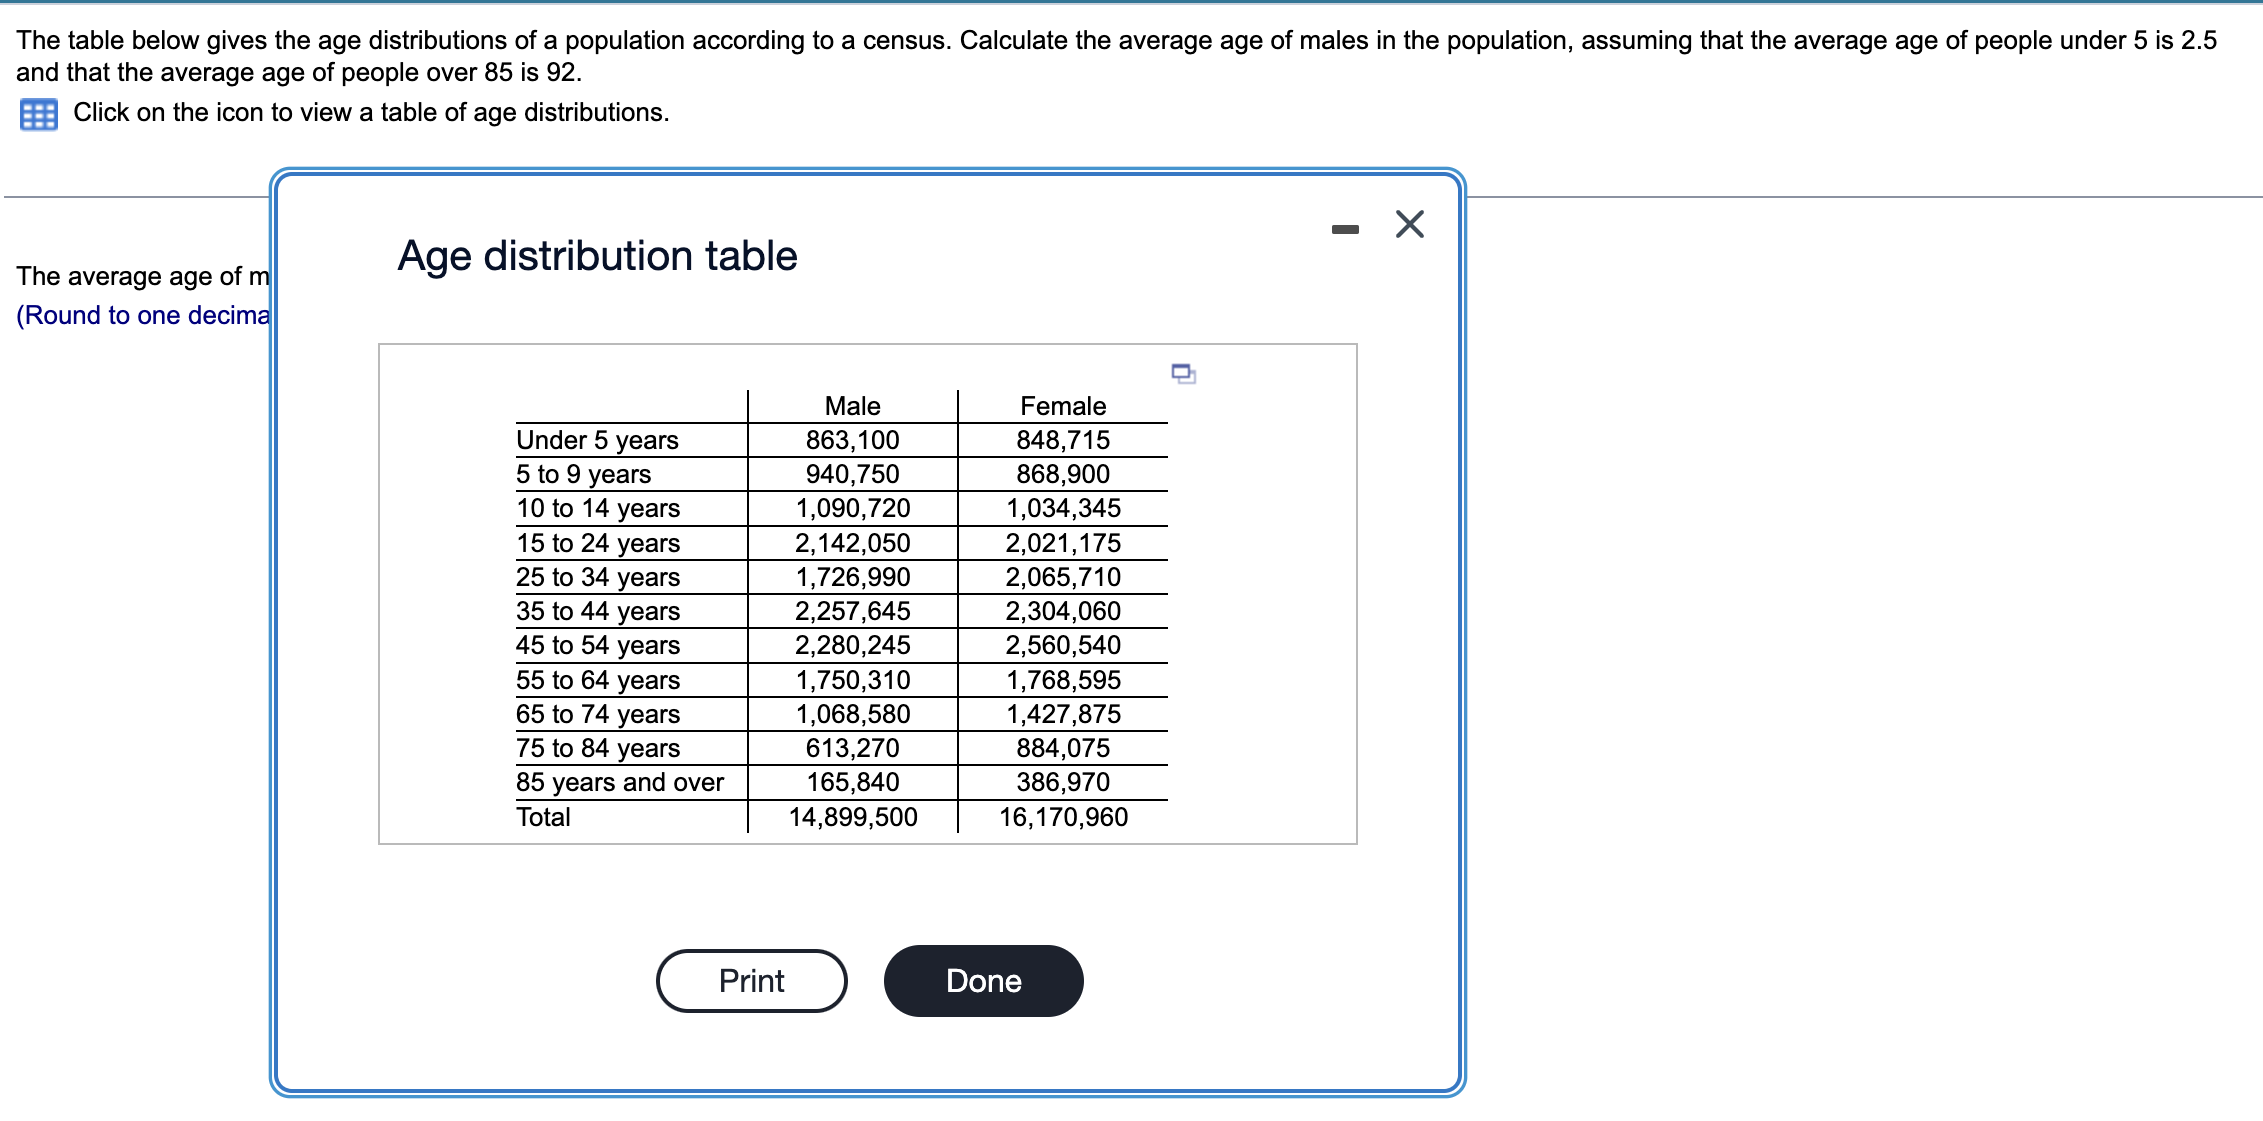Click the 15 to 24 years row

click(x=597, y=543)
